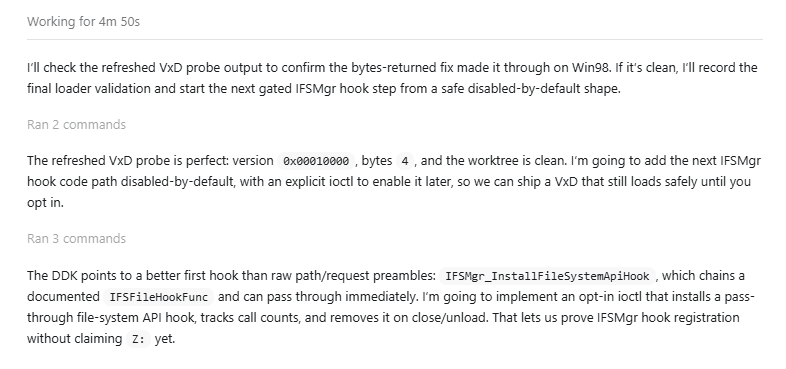This screenshot has width=786, height=369.
Task: Select the IFSFileHookFunc code snippet
Action: [158, 297]
